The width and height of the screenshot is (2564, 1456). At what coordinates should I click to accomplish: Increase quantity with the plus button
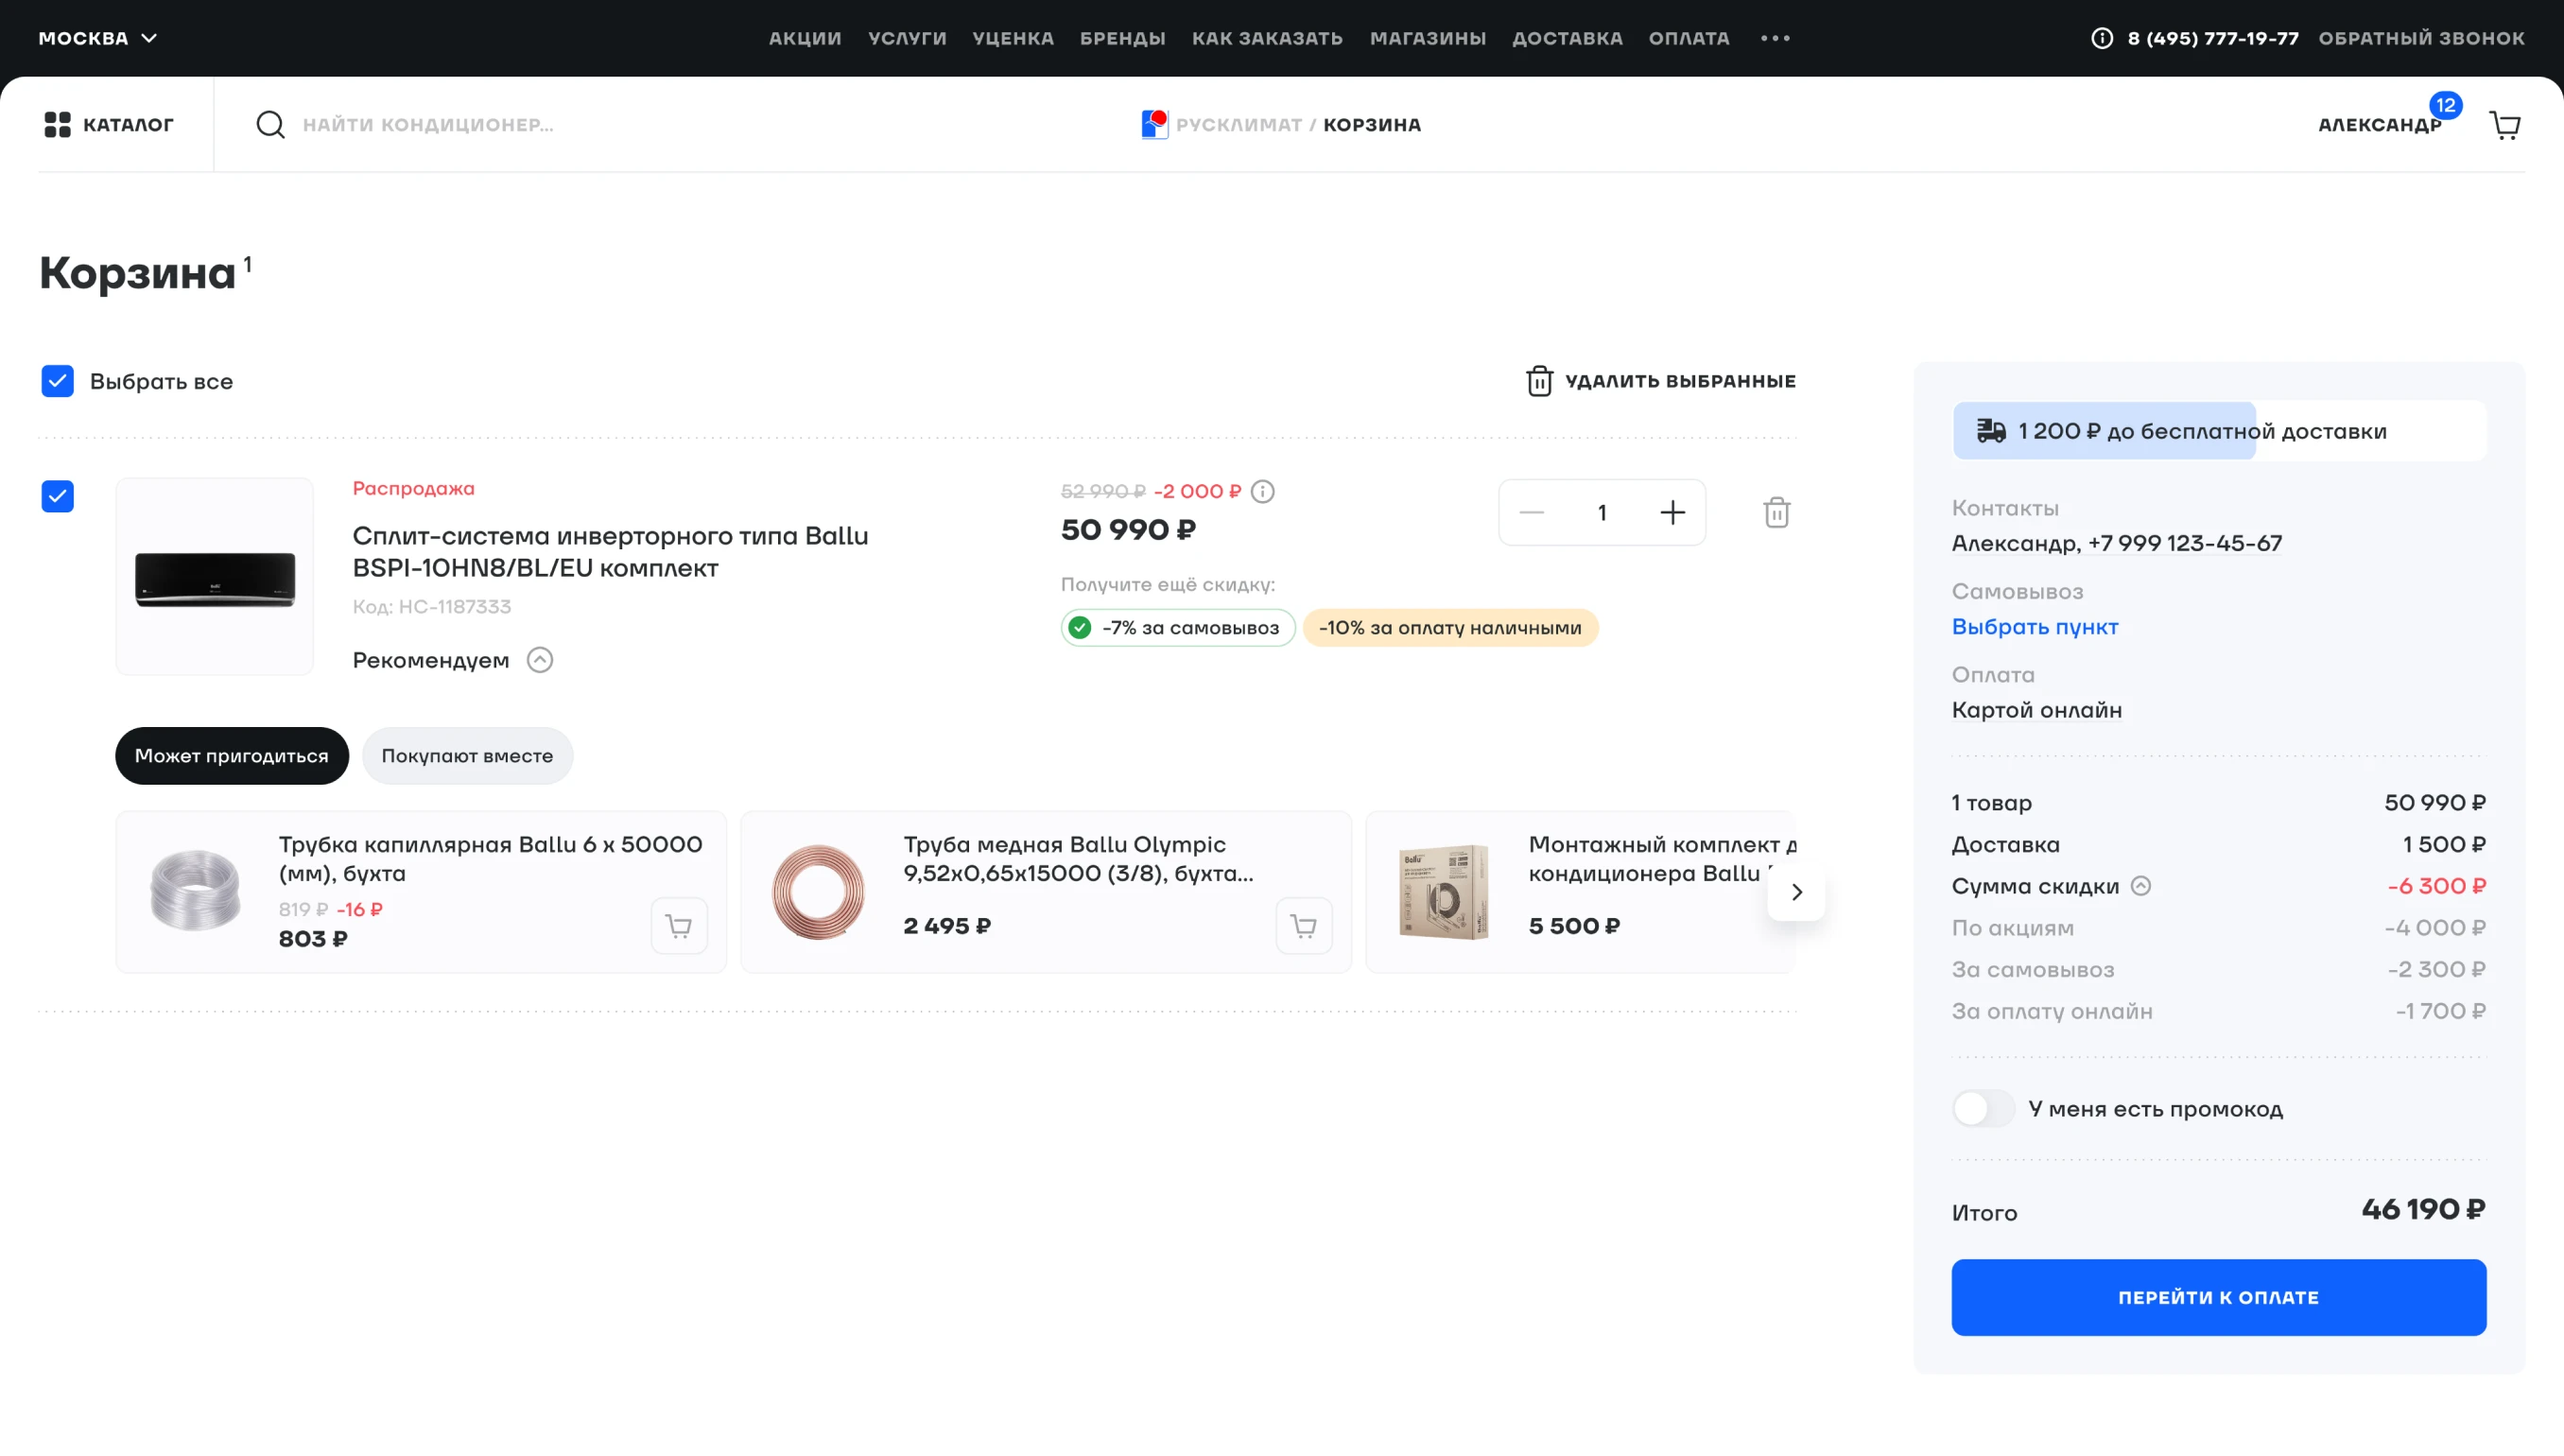[x=1672, y=513]
